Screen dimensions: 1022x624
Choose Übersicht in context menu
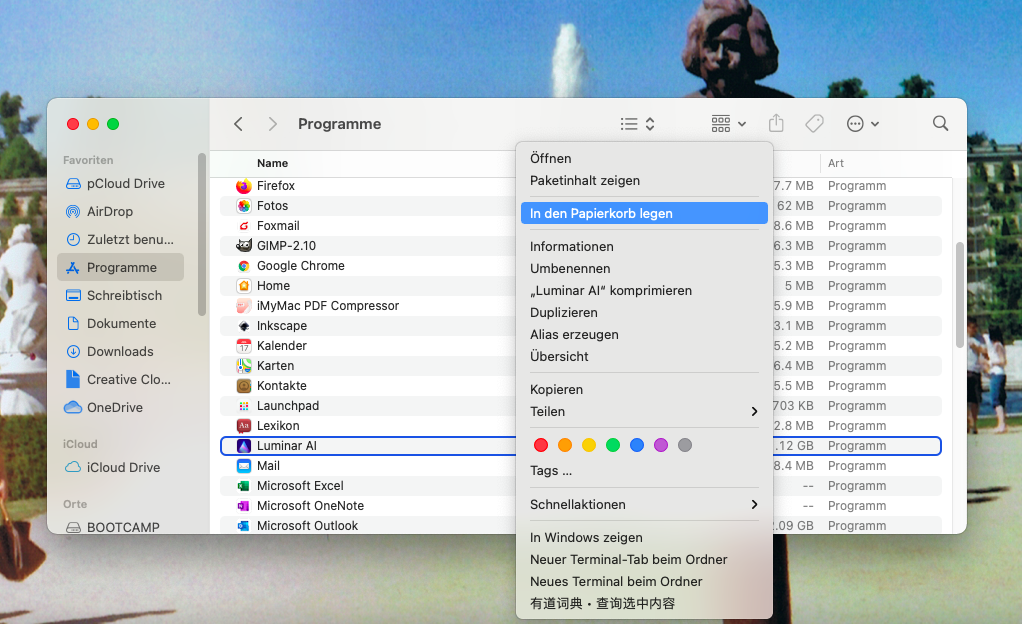(559, 357)
